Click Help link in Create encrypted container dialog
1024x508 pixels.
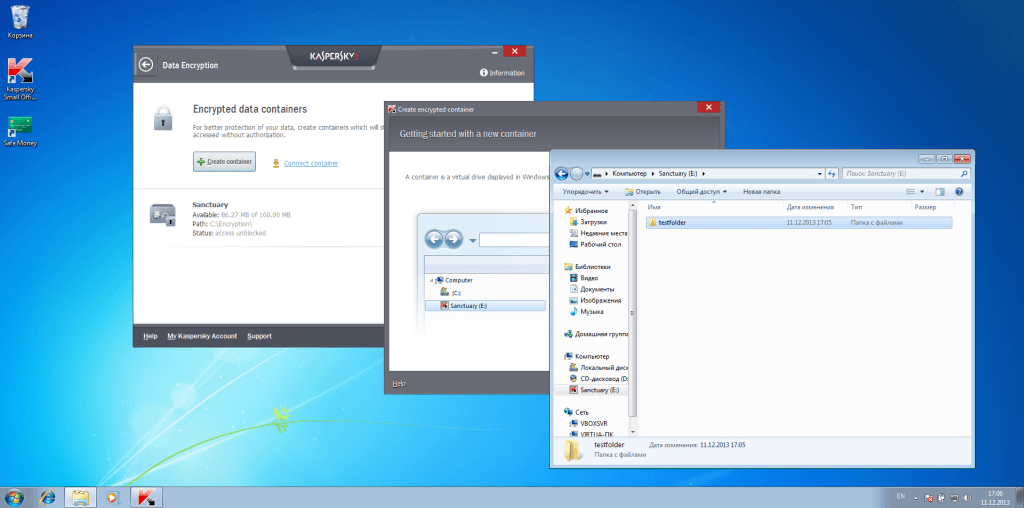398,384
